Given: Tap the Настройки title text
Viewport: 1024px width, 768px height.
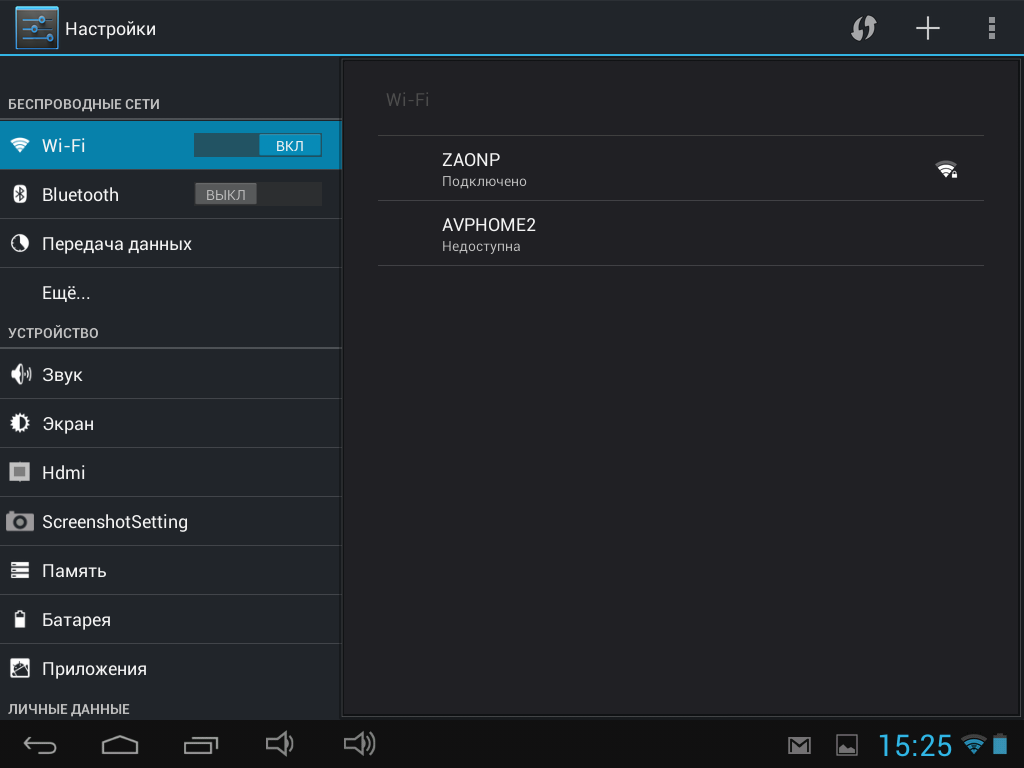Looking at the screenshot, I should pos(110,29).
